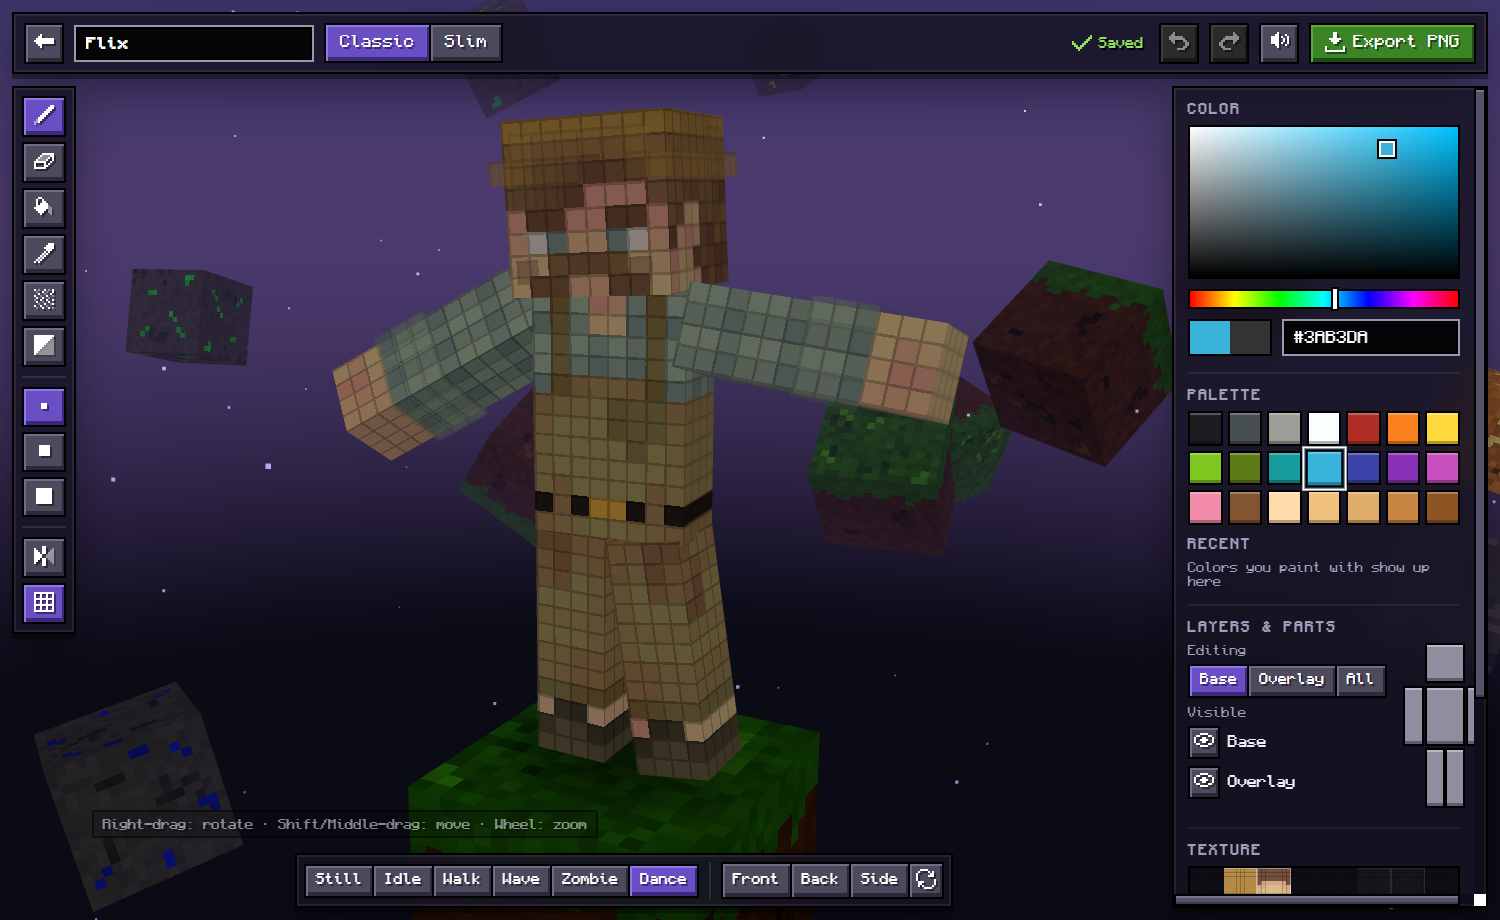Viewport: 1500px width, 920px height.
Task: Switch to the Slim model
Action: click(x=466, y=42)
